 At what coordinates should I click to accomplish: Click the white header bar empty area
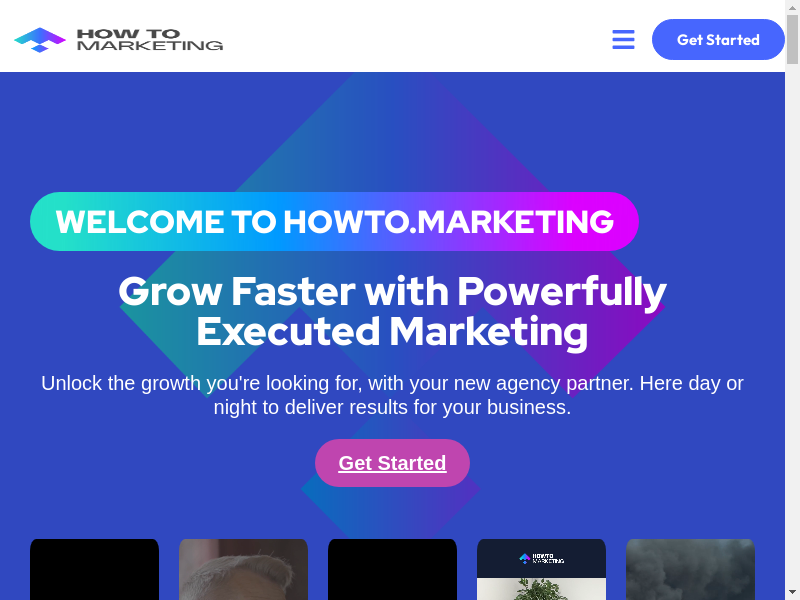(x=408, y=36)
